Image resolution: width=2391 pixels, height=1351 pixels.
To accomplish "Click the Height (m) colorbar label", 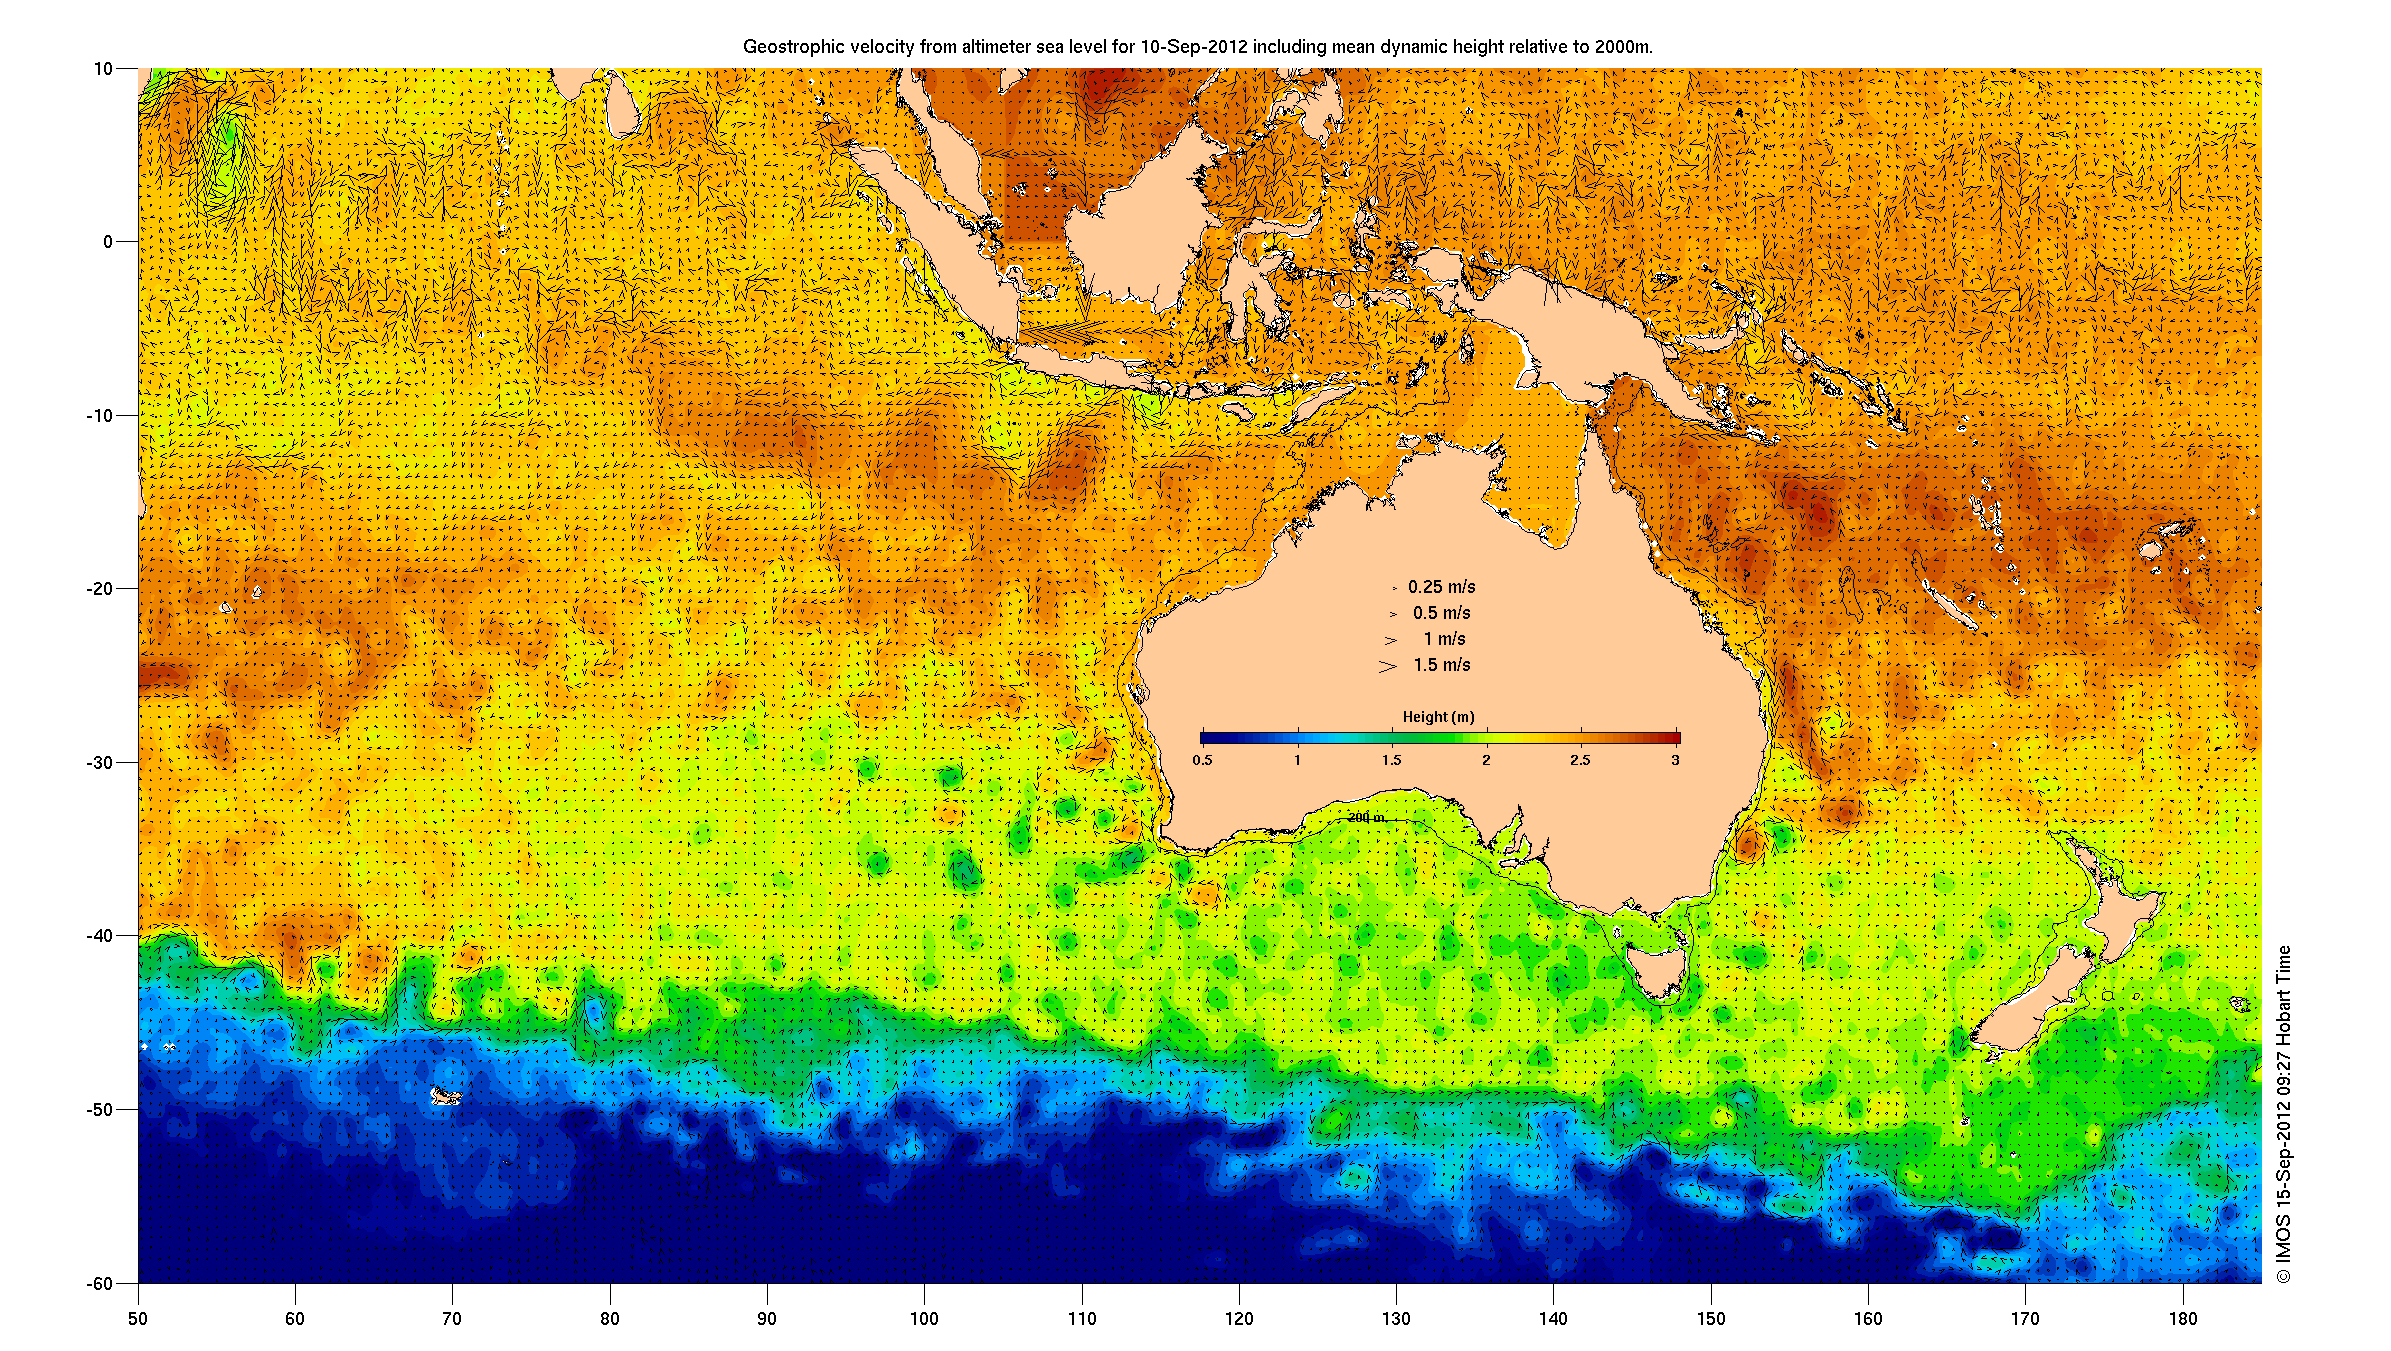I will click(x=1438, y=717).
